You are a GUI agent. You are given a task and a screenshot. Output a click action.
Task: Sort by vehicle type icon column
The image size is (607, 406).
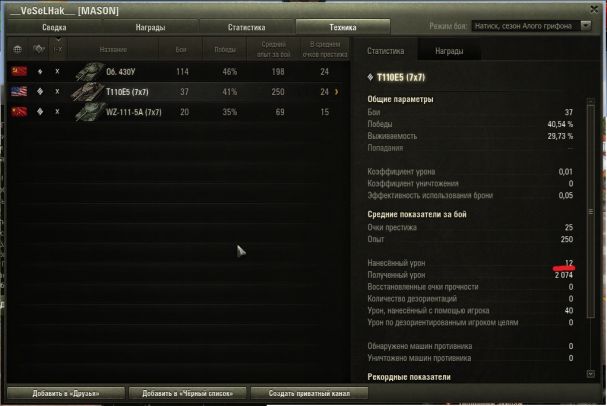tap(39, 49)
